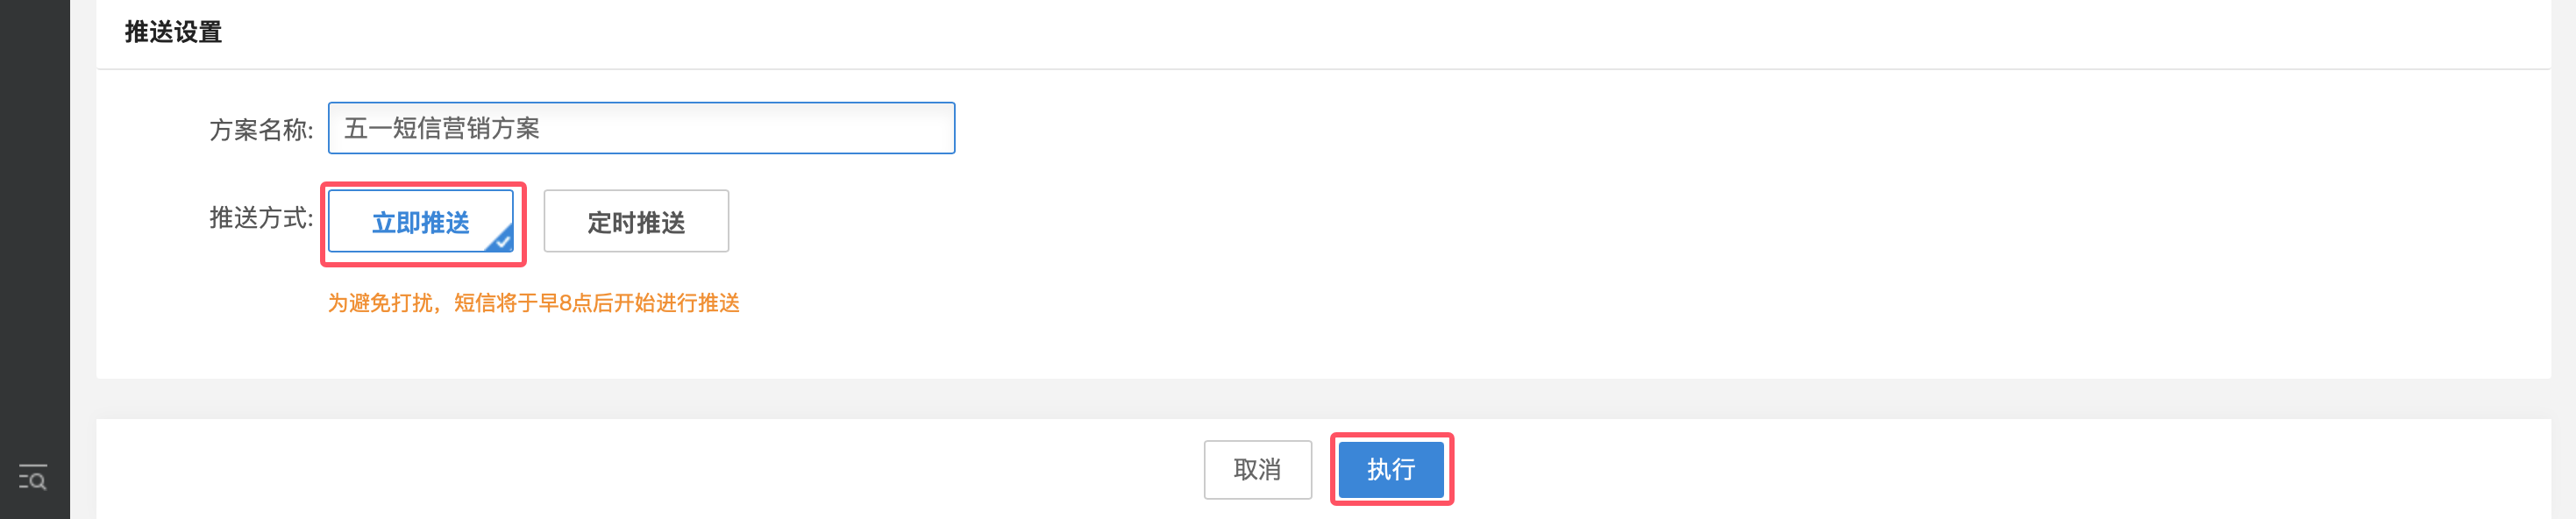Screen dimensions: 2576x519
Task: Click the 推送设置 section heading
Action: pyautogui.click(x=173, y=32)
